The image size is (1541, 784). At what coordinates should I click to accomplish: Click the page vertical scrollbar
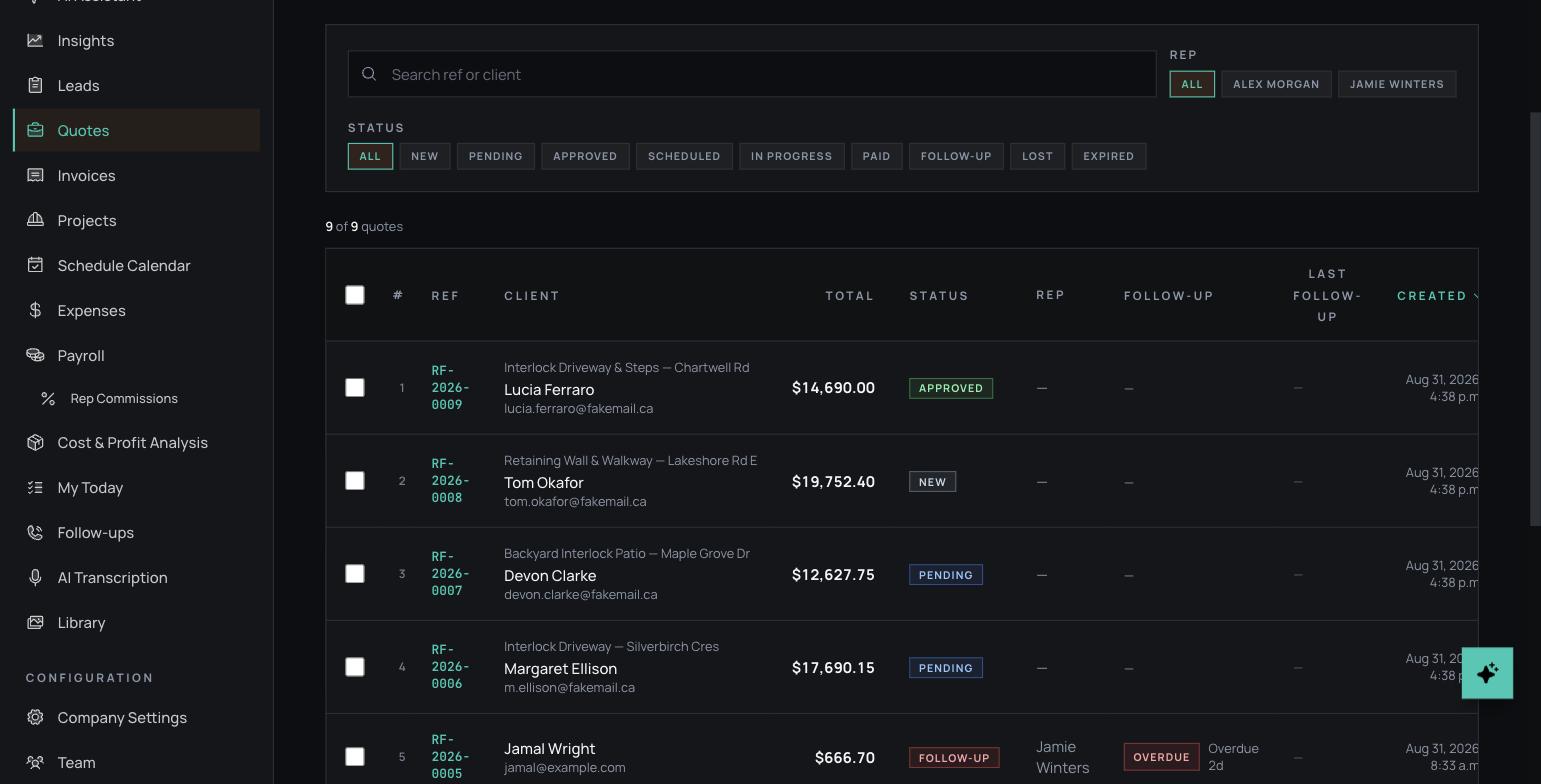tap(1535, 318)
